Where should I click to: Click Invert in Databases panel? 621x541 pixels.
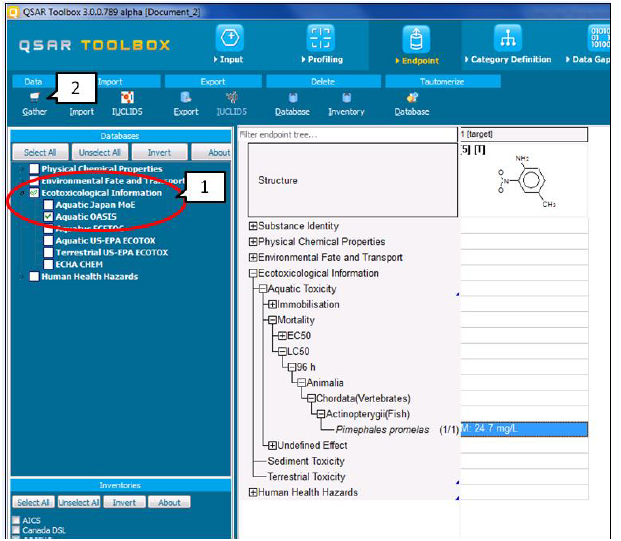click(x=159, y=152)
